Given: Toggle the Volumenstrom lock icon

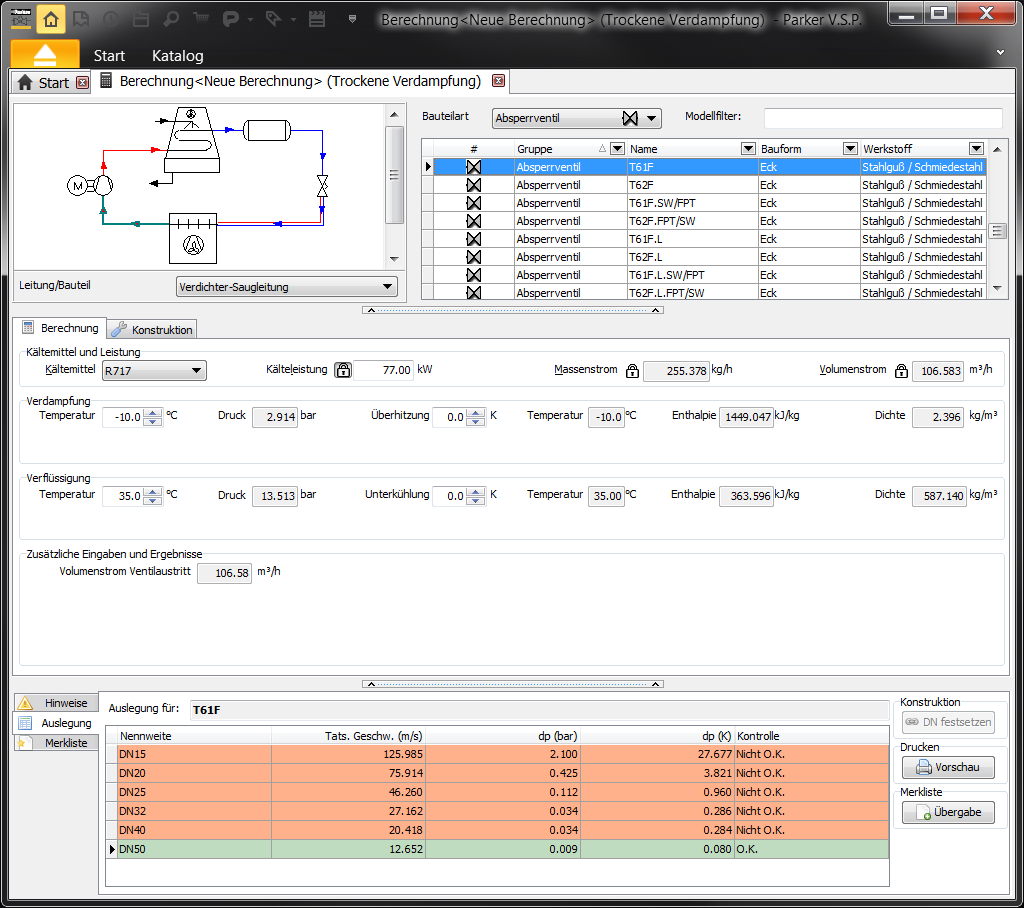Looking at the screenshot, I should pyautogui.click(x=899, y=371).
